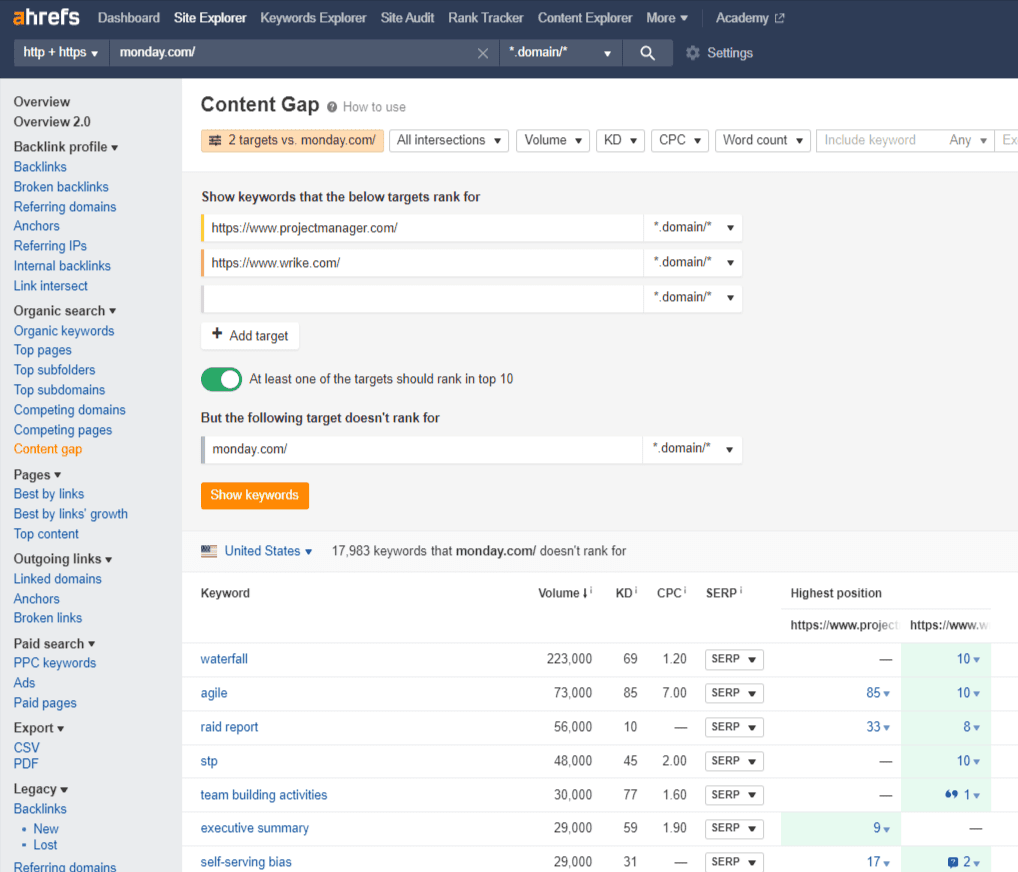Go to the Dashboard tab
The image size is (1018, 872).
coord(129,18)
